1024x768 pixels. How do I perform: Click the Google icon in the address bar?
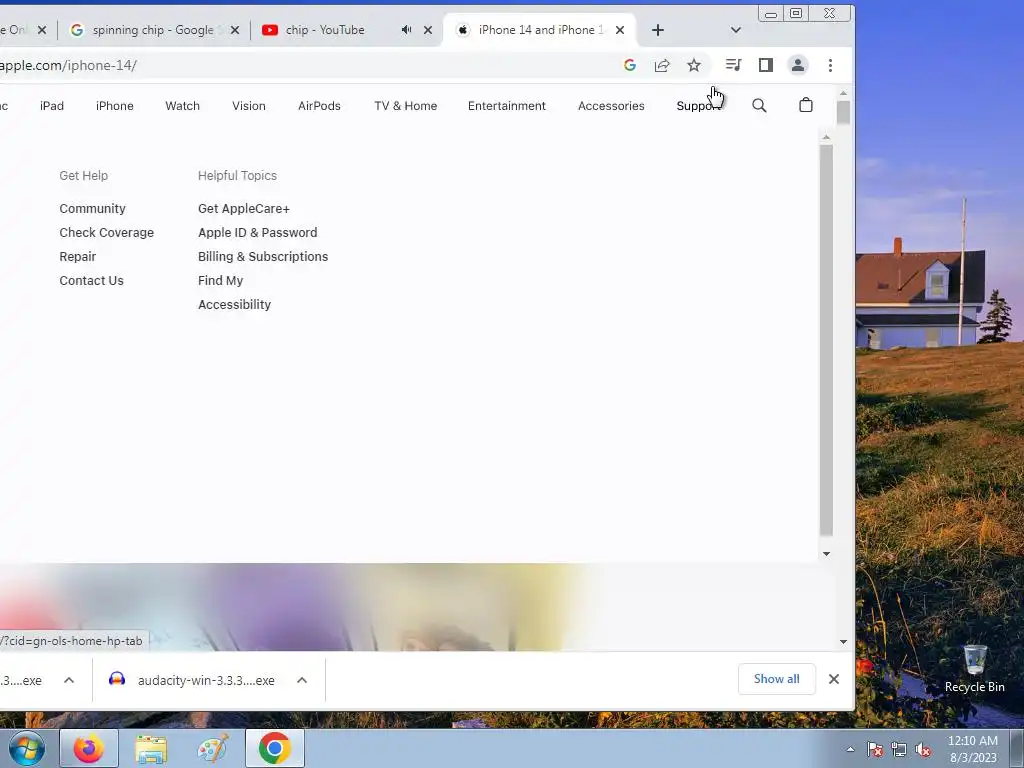click(630, 65)
